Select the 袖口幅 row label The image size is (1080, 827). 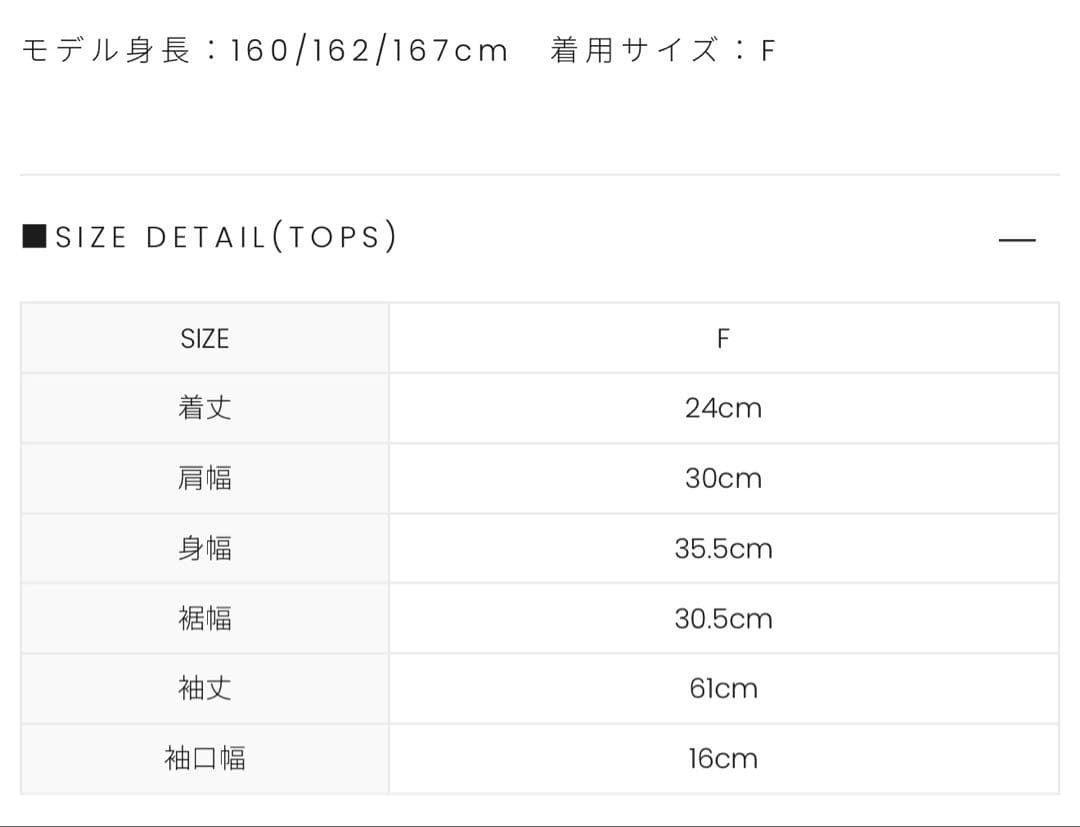[205, 759]
